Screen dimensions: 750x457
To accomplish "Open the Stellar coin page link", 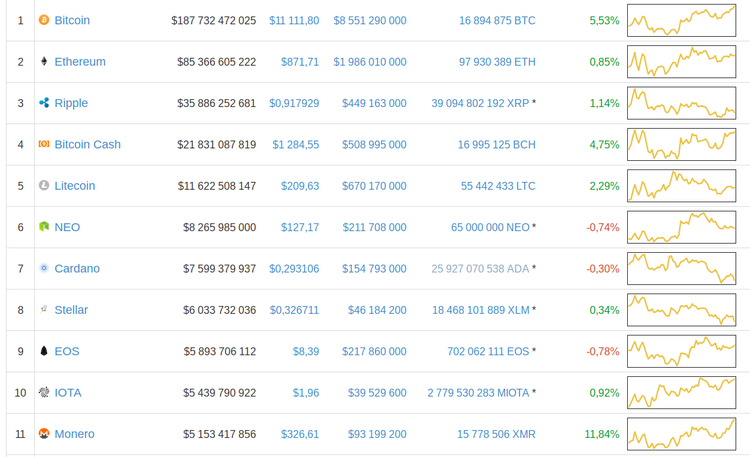I will point(71,310).
